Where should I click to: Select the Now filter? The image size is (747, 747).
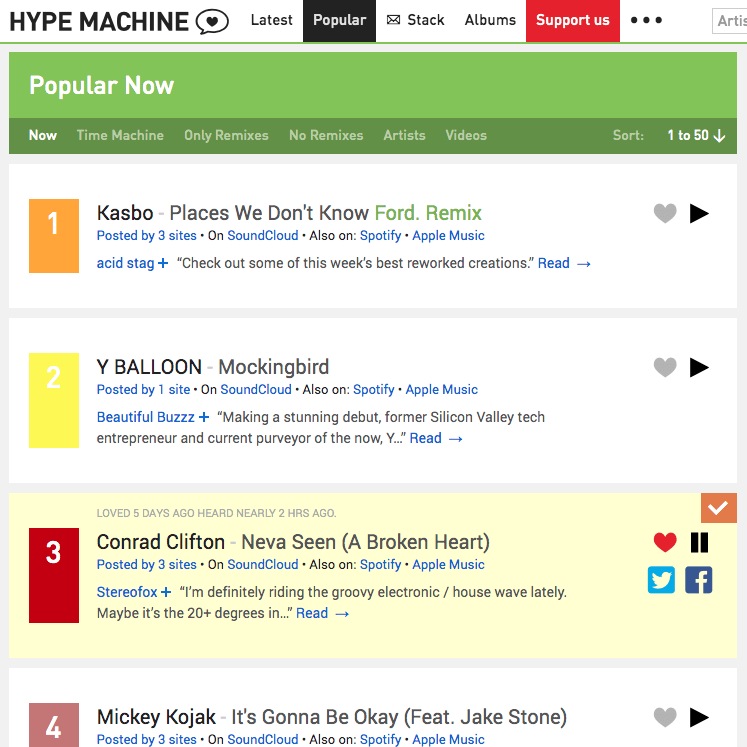(43, 135)
